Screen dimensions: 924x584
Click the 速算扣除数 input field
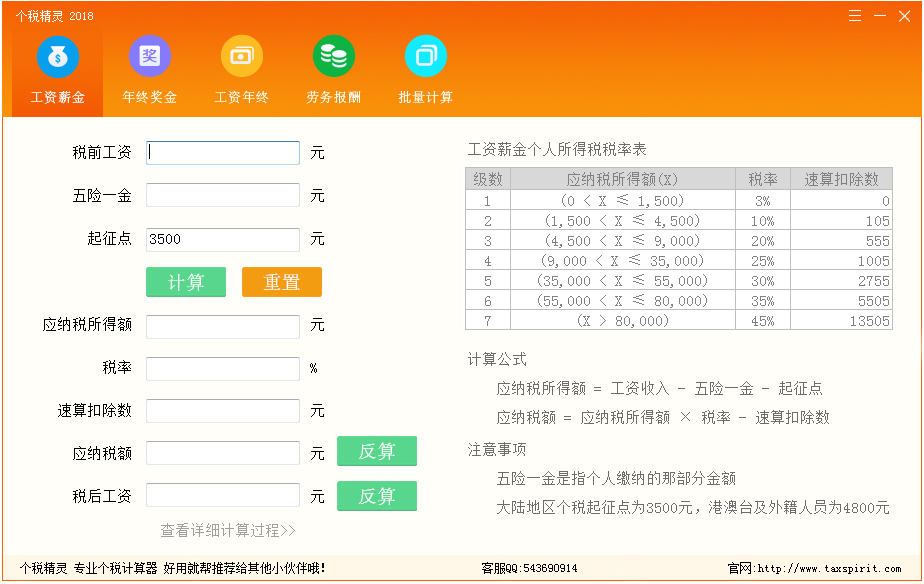pyautogui.click(x=222, y=410)
